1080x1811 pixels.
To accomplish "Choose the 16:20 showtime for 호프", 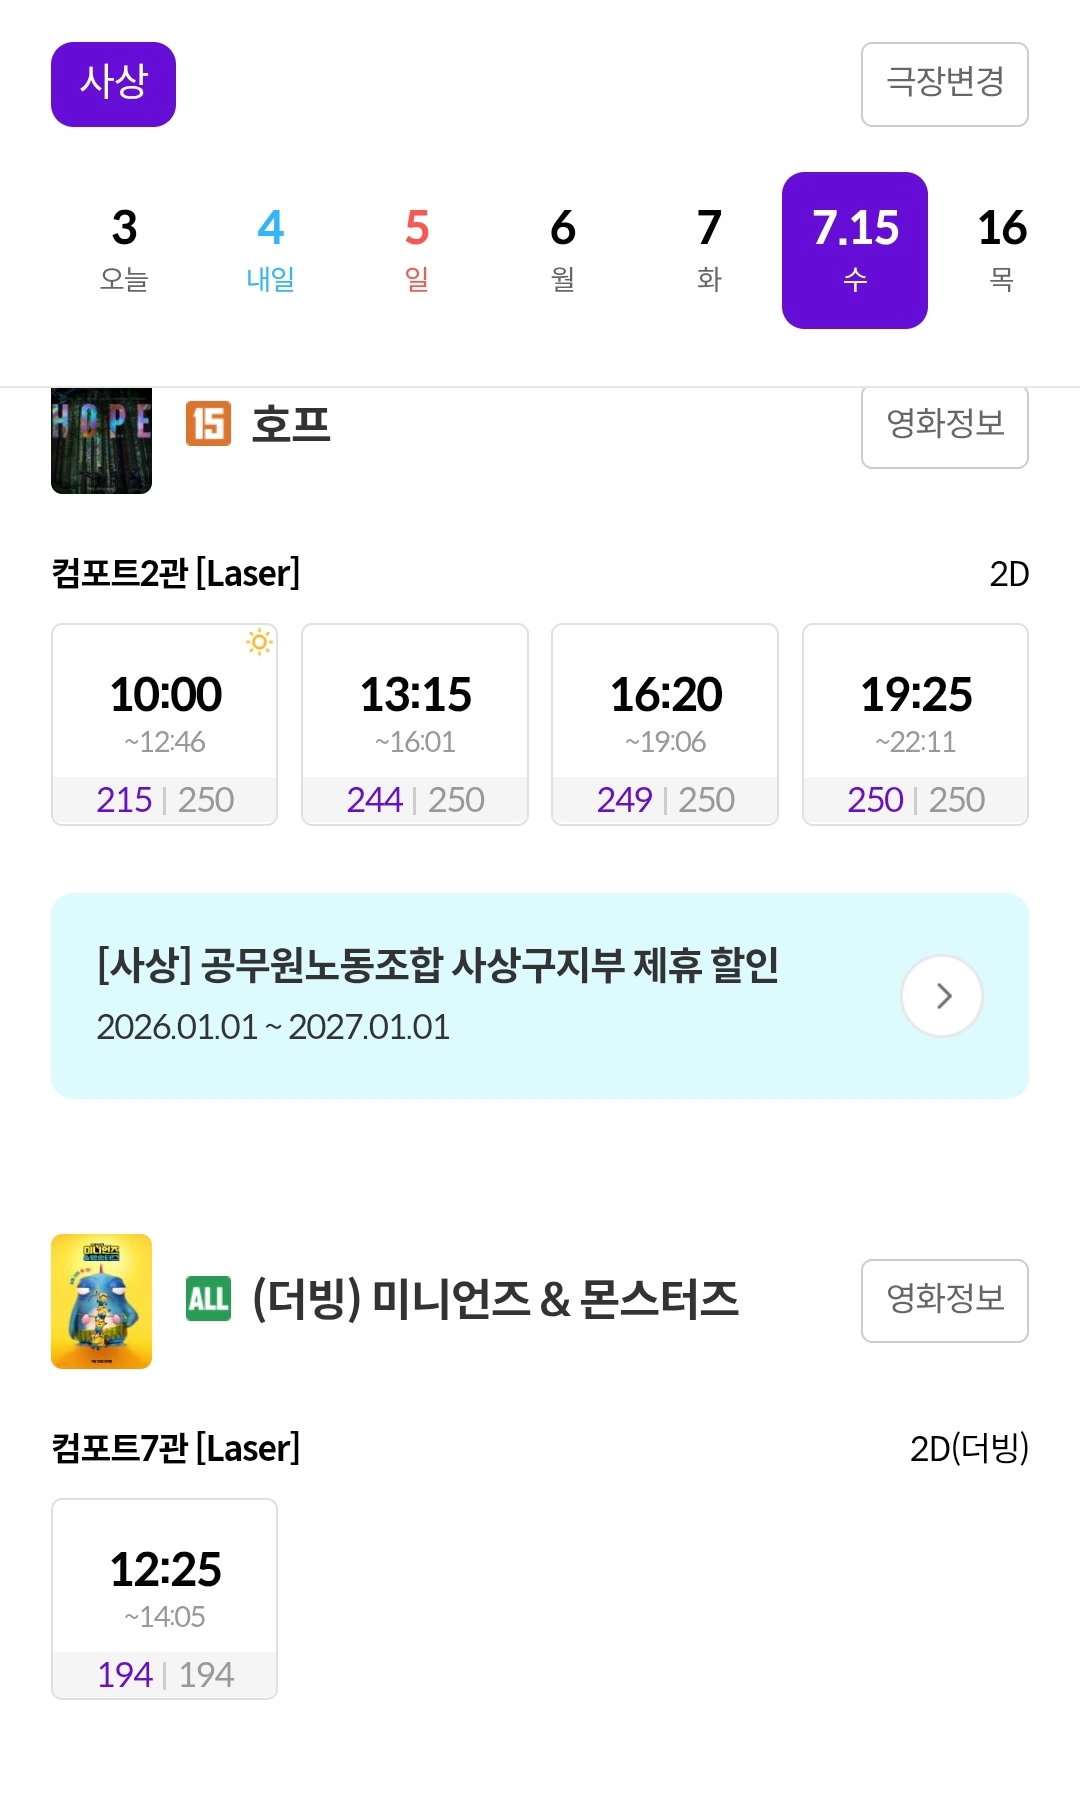I will click(x=665, y=724).
